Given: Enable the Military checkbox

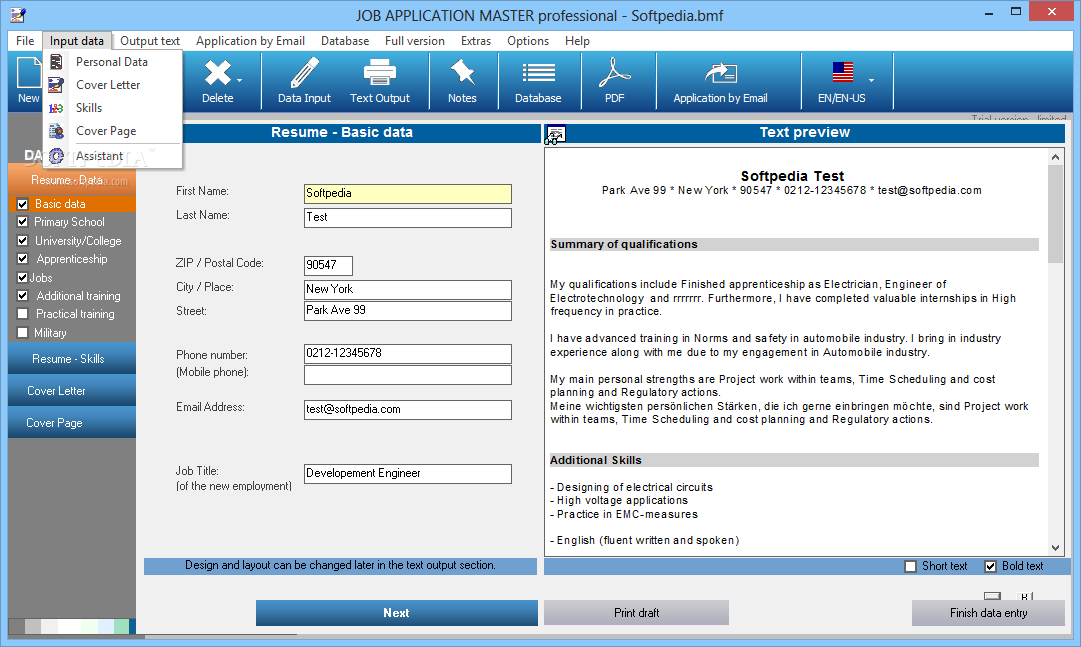Looking at the screenshot, I should click(x=23, y=332).
